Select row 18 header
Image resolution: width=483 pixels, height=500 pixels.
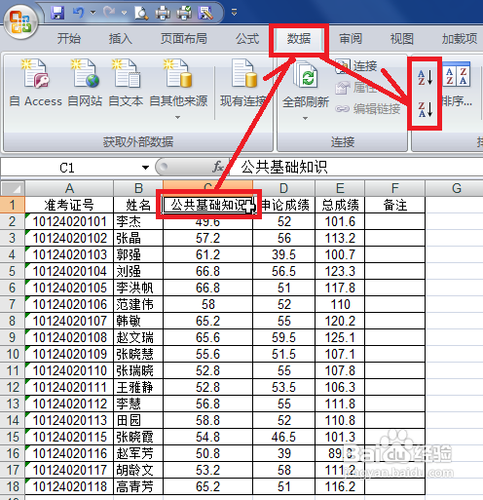pyautogui.click(x=12, y=487)
